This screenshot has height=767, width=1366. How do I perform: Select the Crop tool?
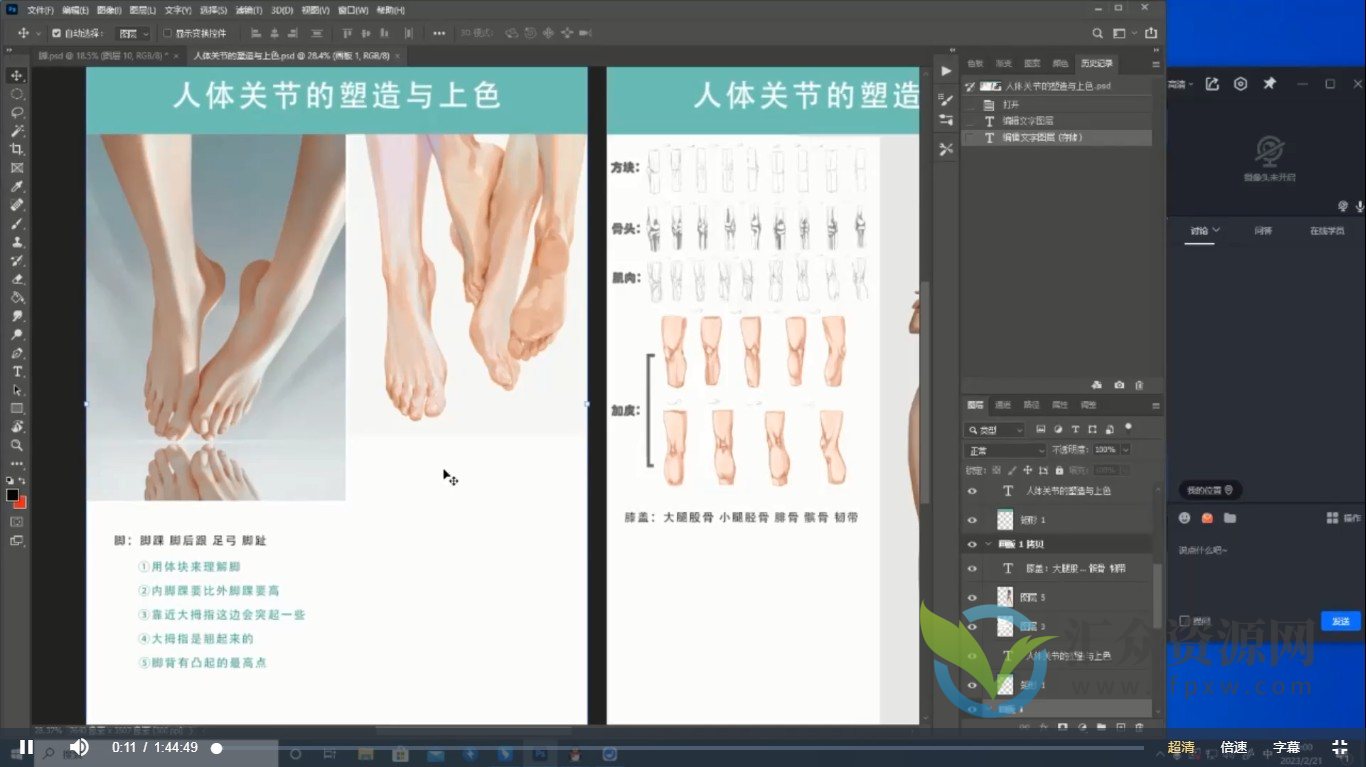pyautogui.click(x=15, y=148)
